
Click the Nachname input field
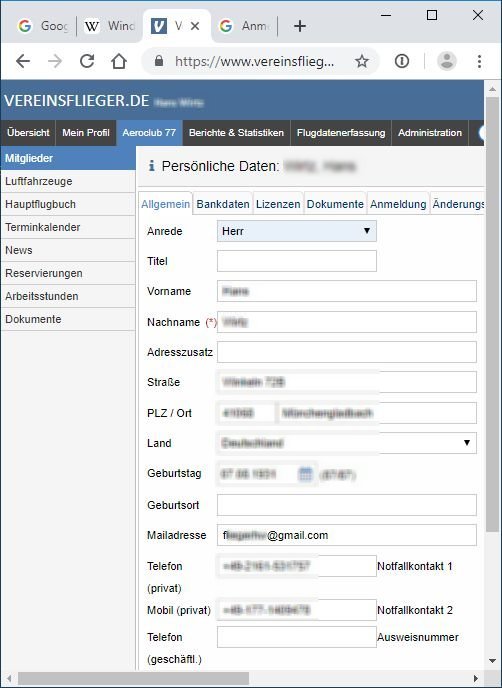tap(347, 322)
